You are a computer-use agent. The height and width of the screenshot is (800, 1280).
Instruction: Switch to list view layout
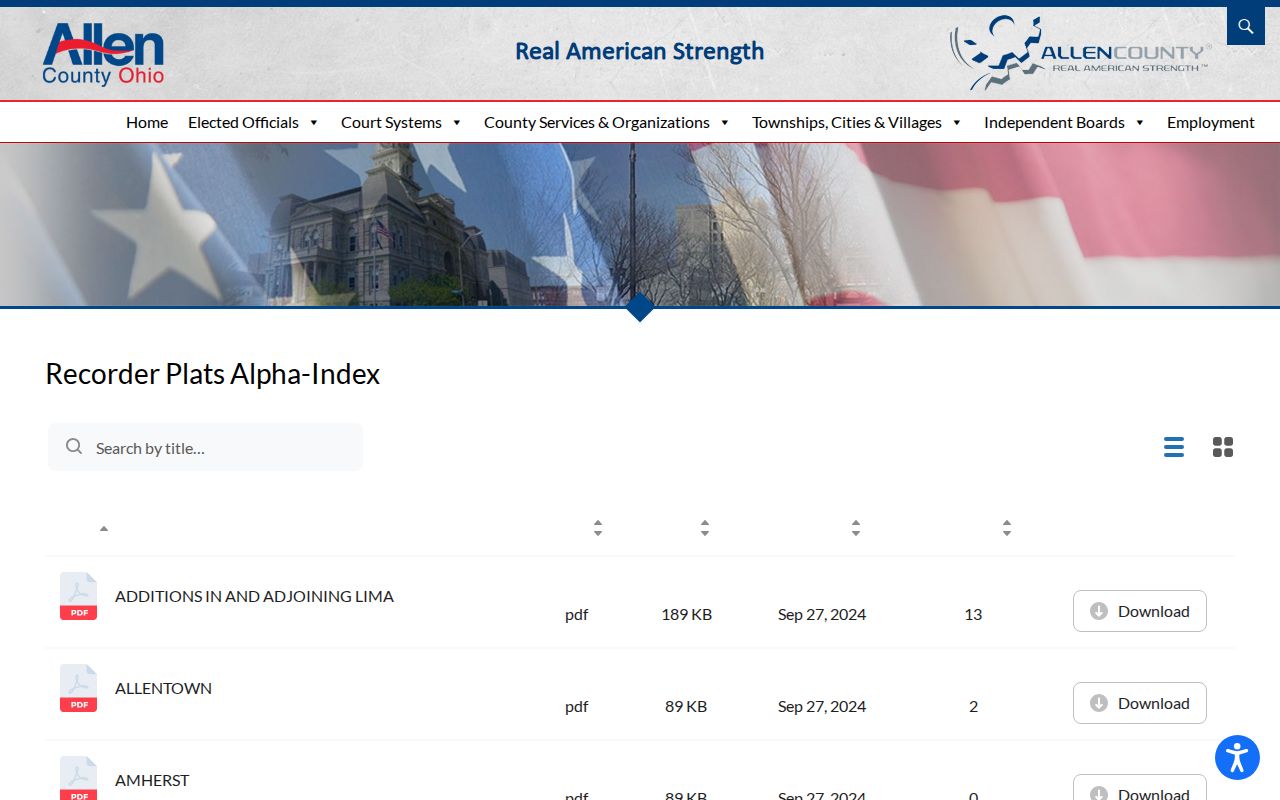click(x=1174, y=447)
